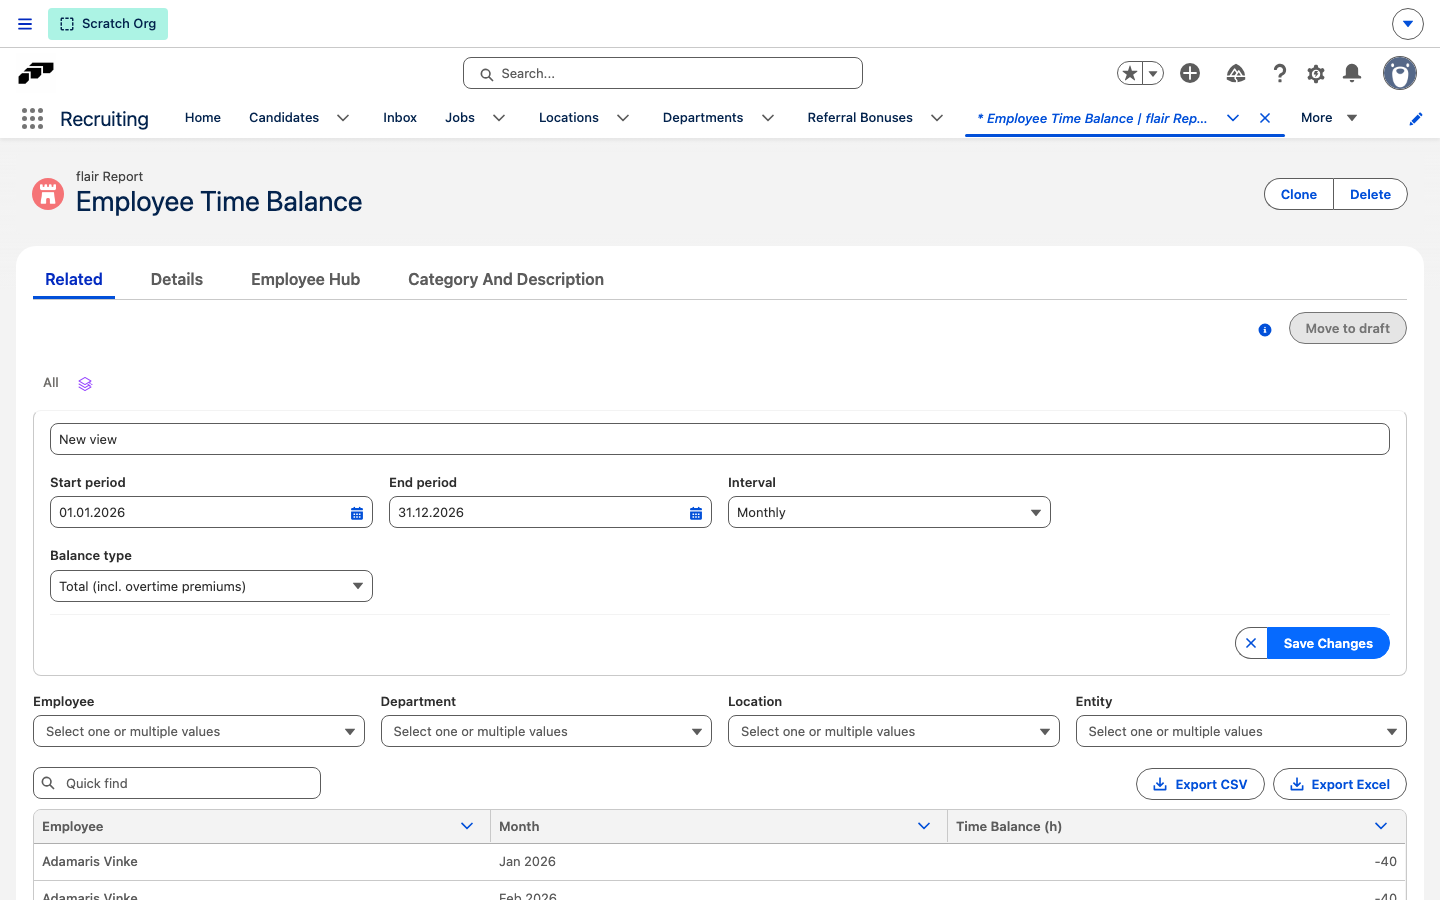The image size is (1440, 900).
Task: Open the help question mark icon
Action: coord(1279,73)
